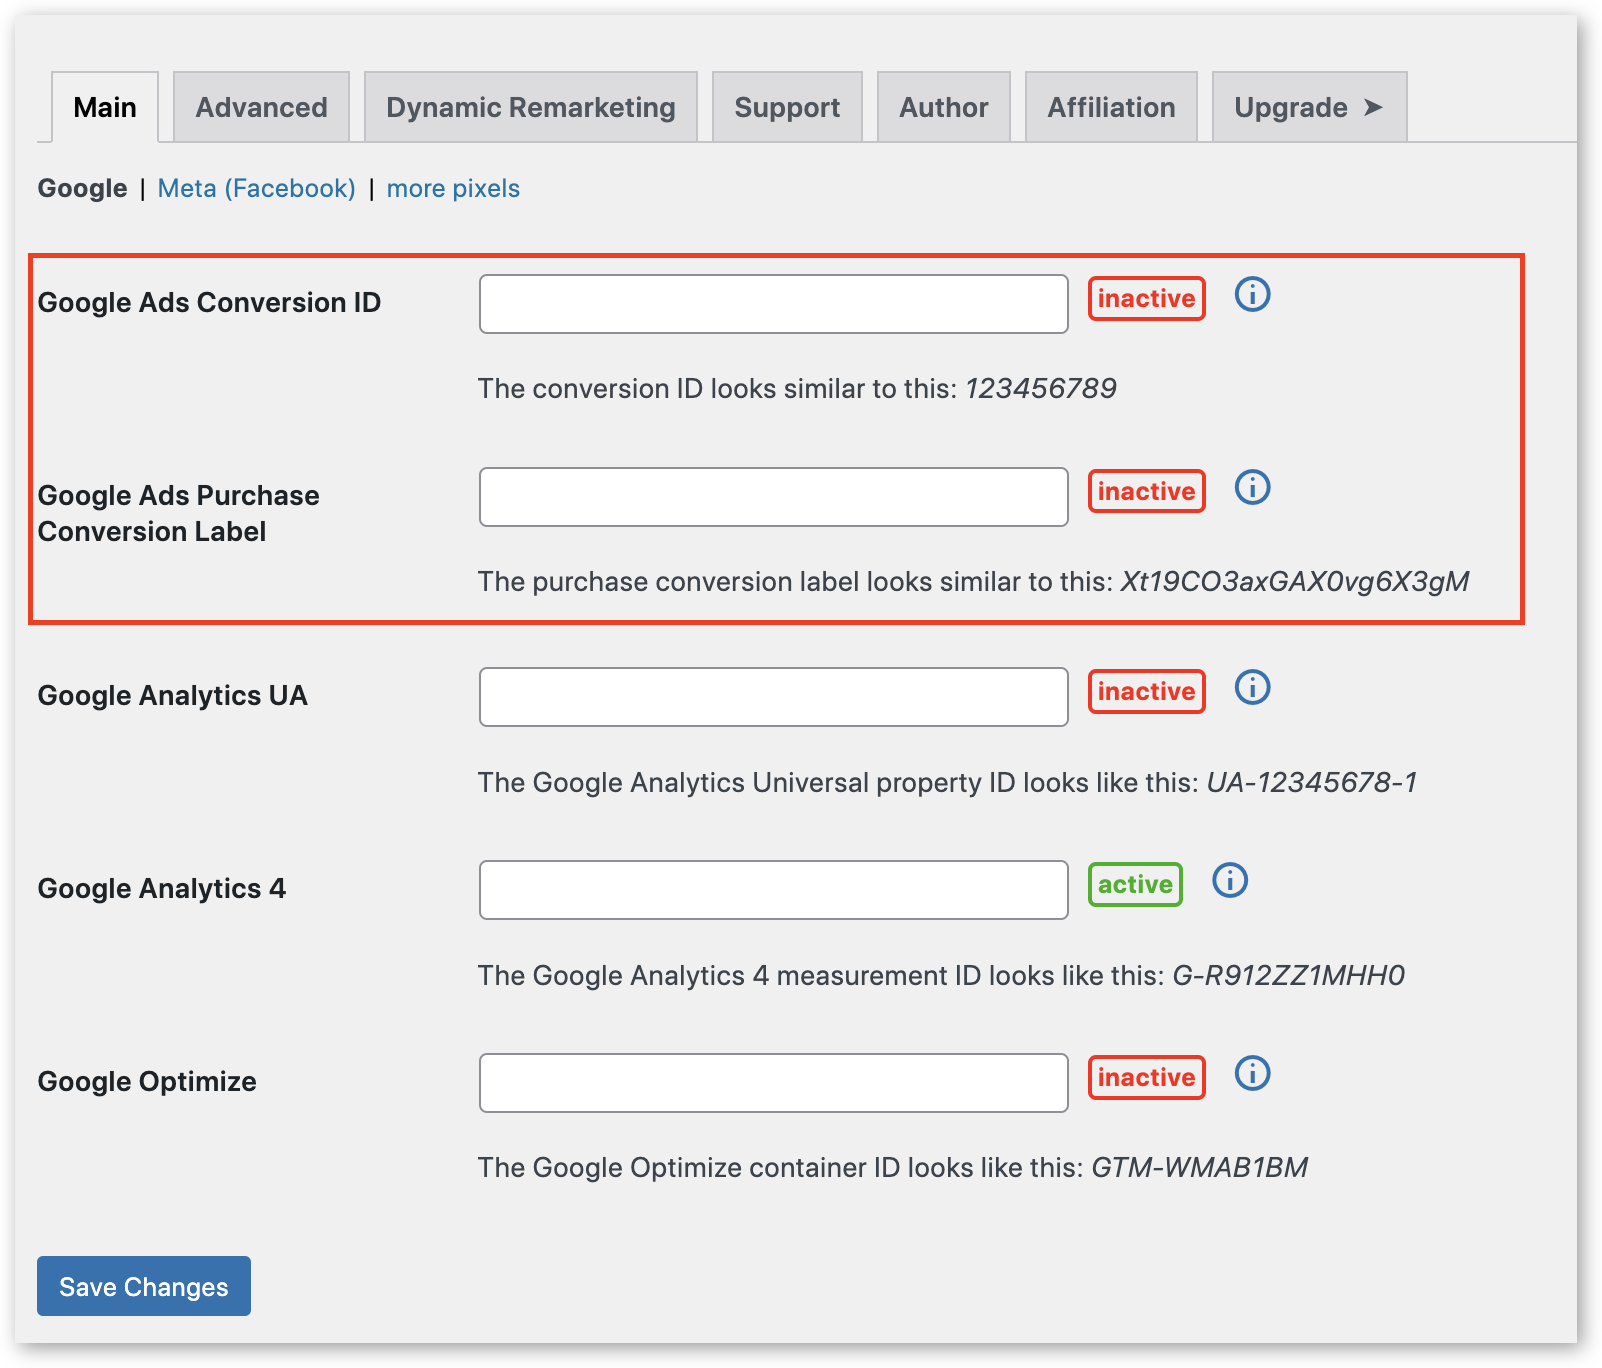
Task: Click the Google Analytics 4 label
Action: (x=162, y=888)
